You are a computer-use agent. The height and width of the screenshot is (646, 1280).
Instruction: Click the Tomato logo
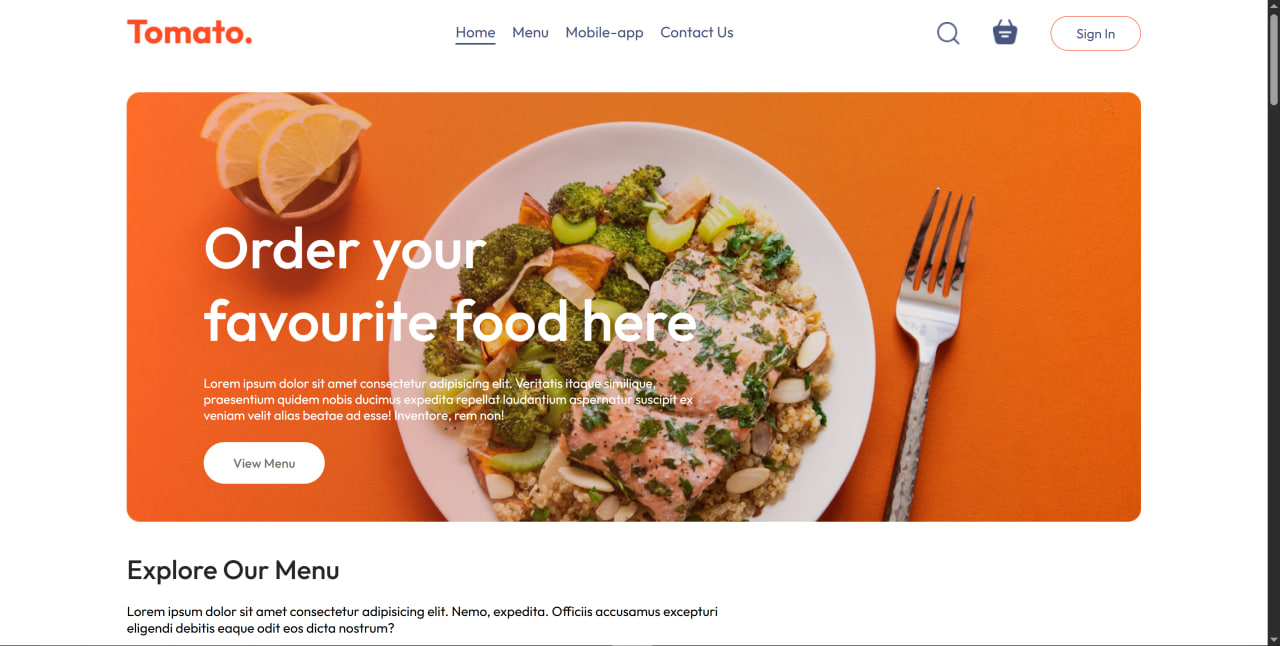(x=190, y=33)
